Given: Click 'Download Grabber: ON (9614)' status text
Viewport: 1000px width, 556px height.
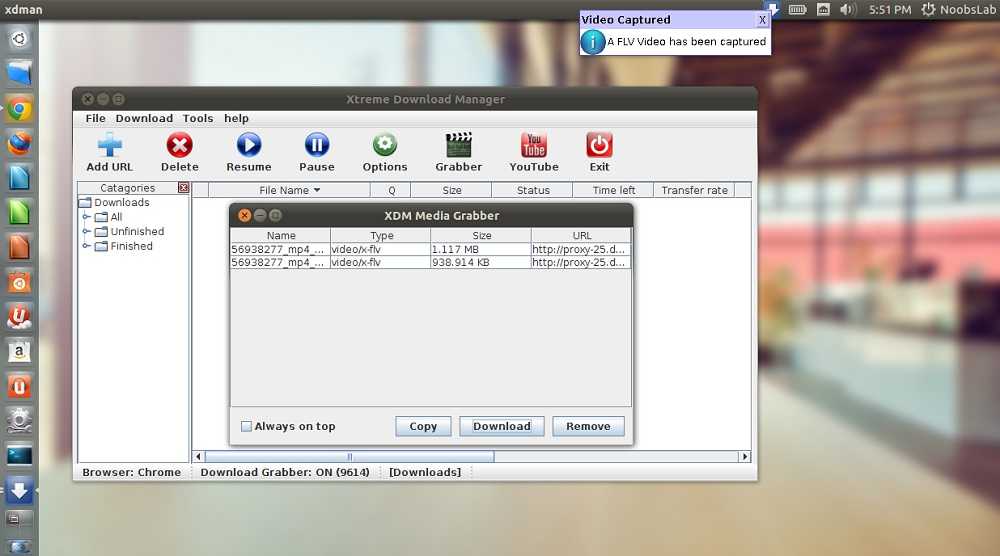Looking at the screenshot, I should (285, 472).
